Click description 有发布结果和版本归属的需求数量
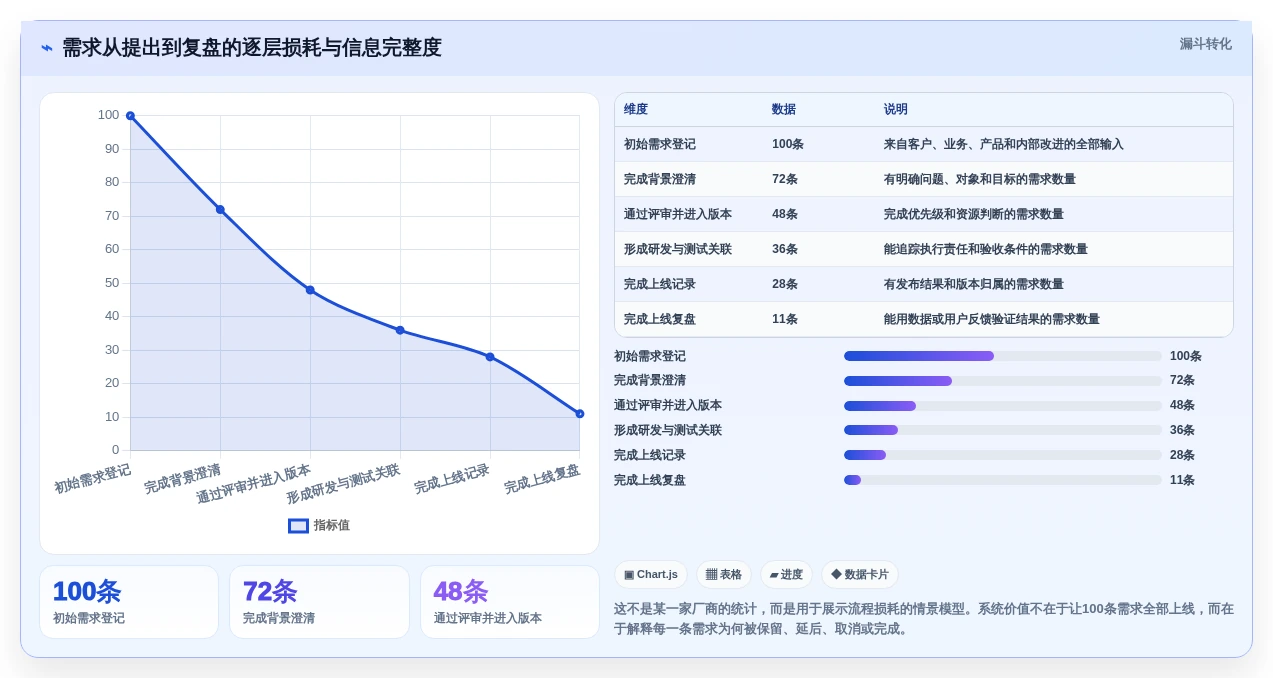1273x678 pixels. tap(974, 285)
